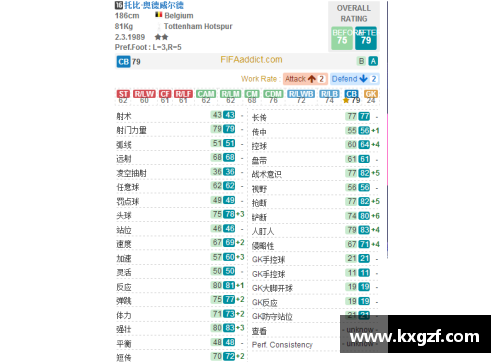The height and width of the screenshot is (362, 500).
Task: Click the 凌空抽射 stat row label
Action: tap(131, 173)
